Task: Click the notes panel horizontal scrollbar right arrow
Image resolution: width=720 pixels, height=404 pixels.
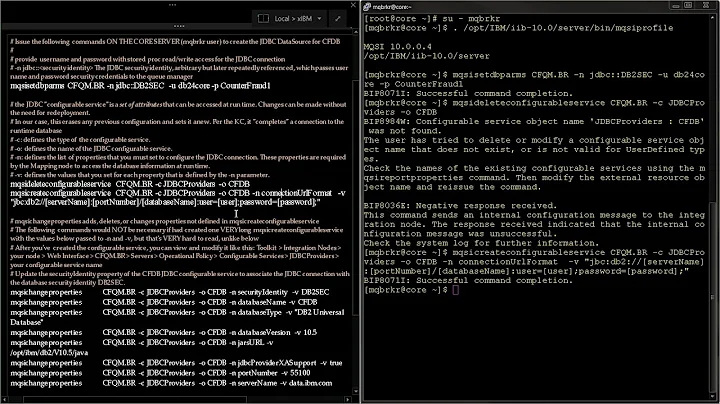Action: click(348, 399)
